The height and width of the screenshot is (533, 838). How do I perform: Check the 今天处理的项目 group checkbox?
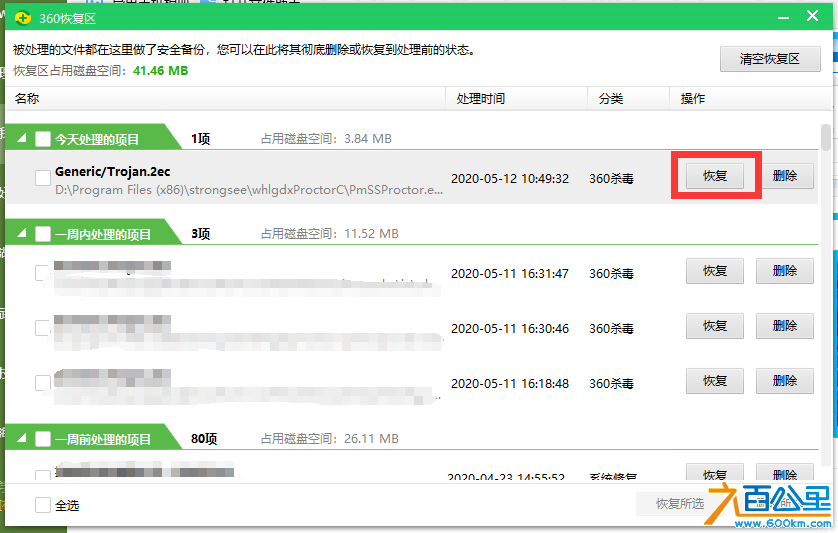(43, 139)
